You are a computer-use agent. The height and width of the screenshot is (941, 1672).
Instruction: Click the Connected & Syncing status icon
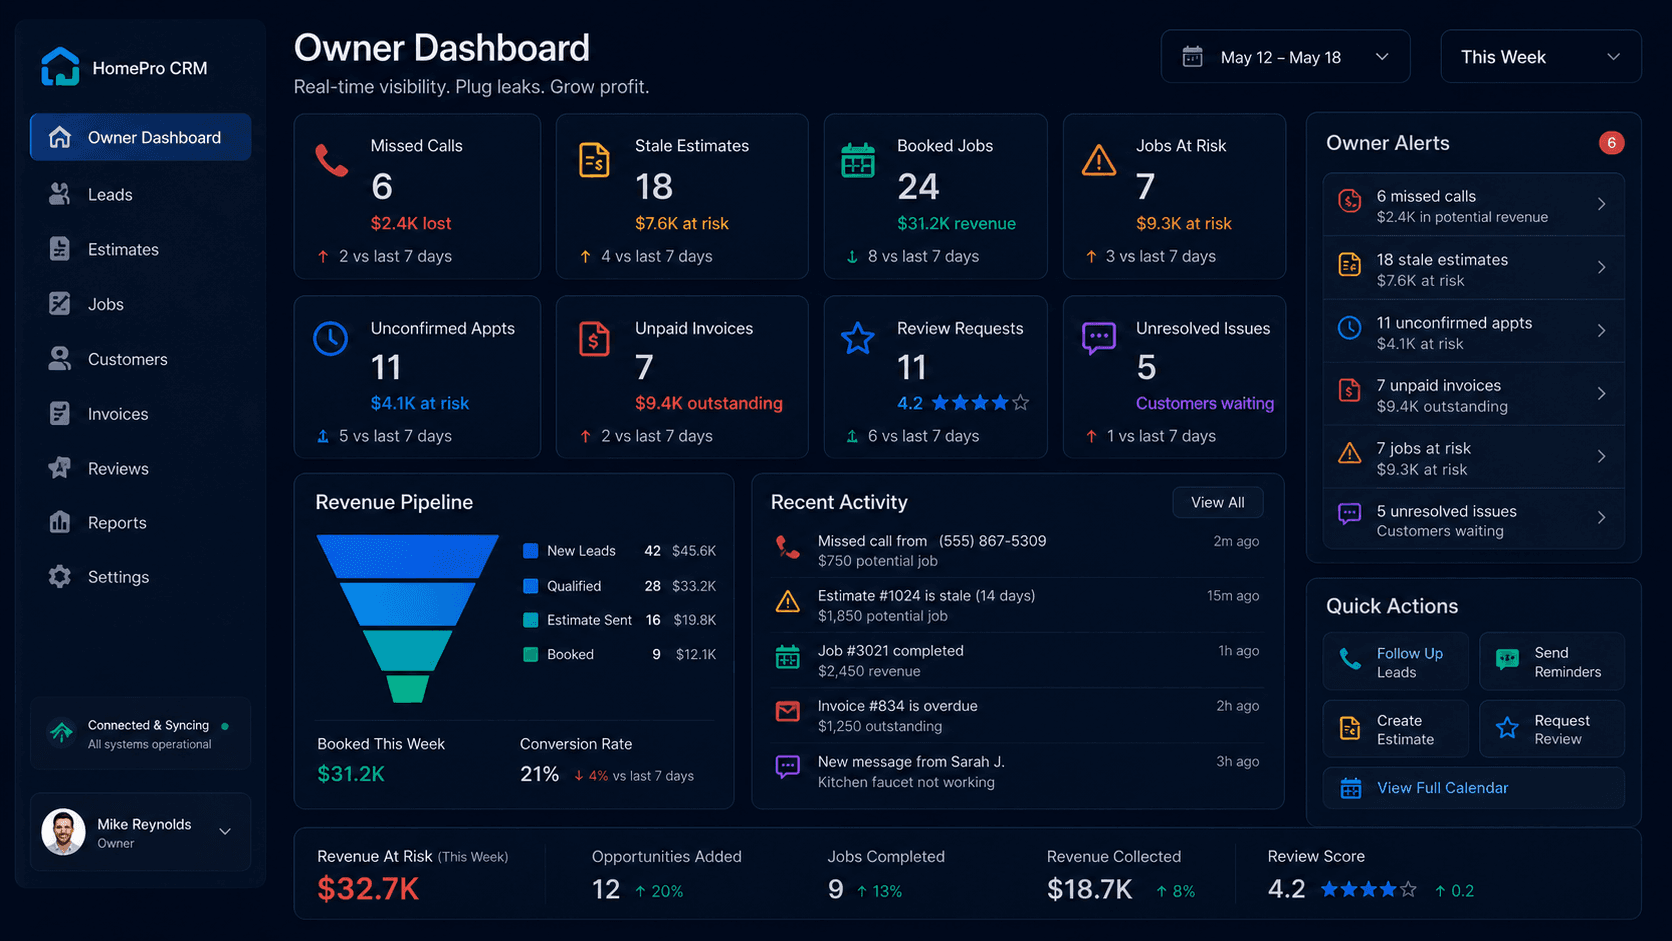pos(62,732)
